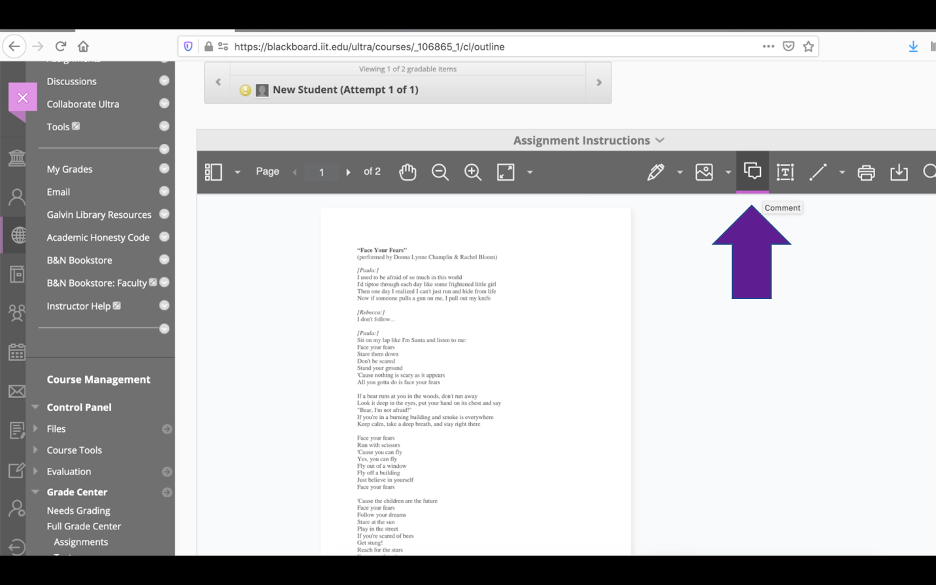Go to browser home page
The height and width of the screenshot is (586, 936).
tap(83, 46)
